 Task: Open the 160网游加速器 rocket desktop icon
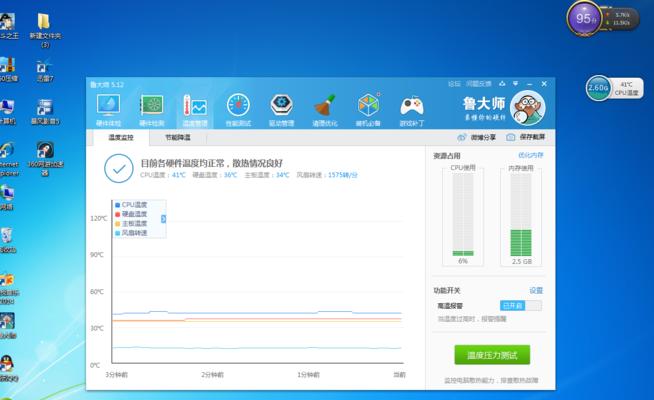click(x=45, y=159)
